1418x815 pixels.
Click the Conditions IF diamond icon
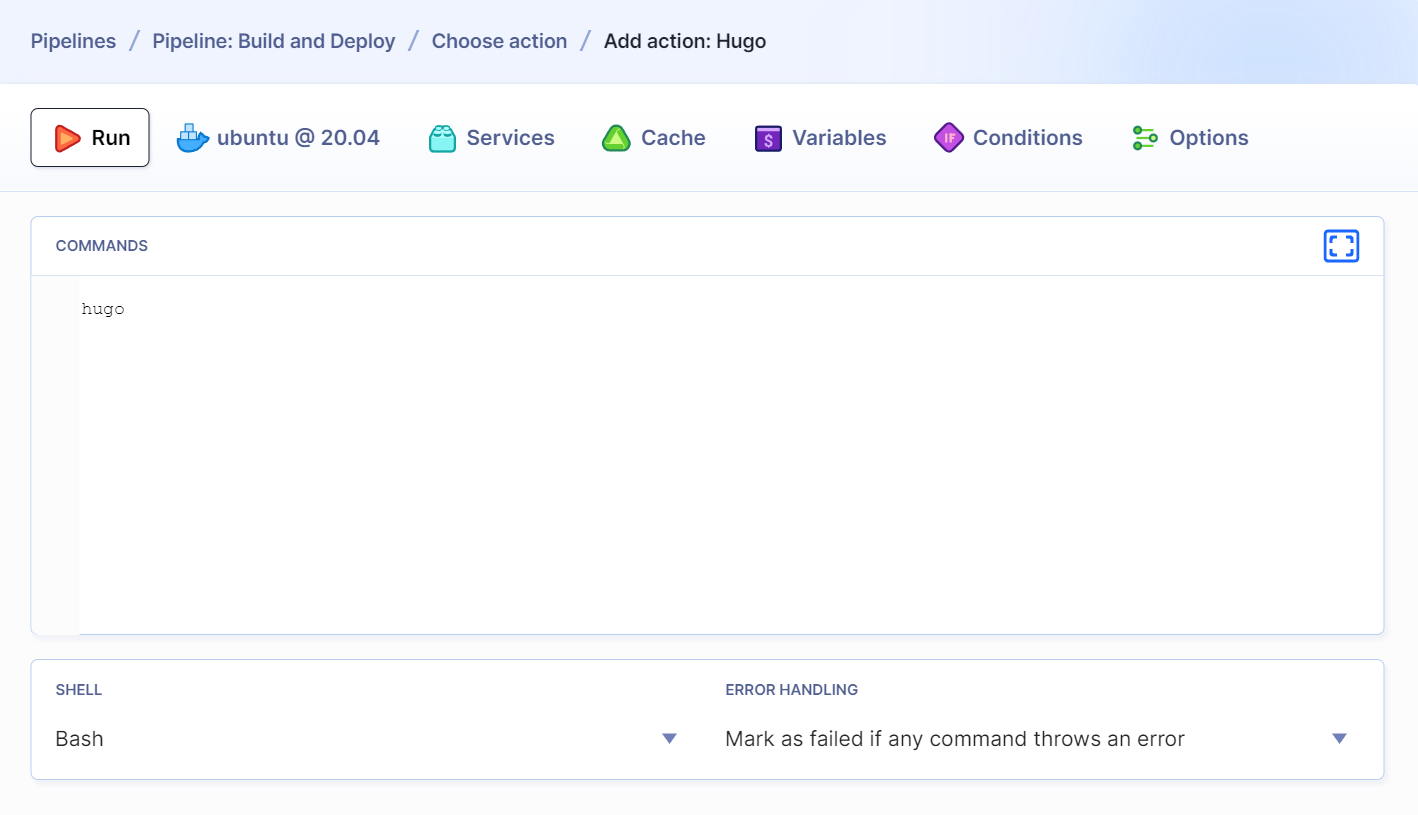(x=948, y=138)
